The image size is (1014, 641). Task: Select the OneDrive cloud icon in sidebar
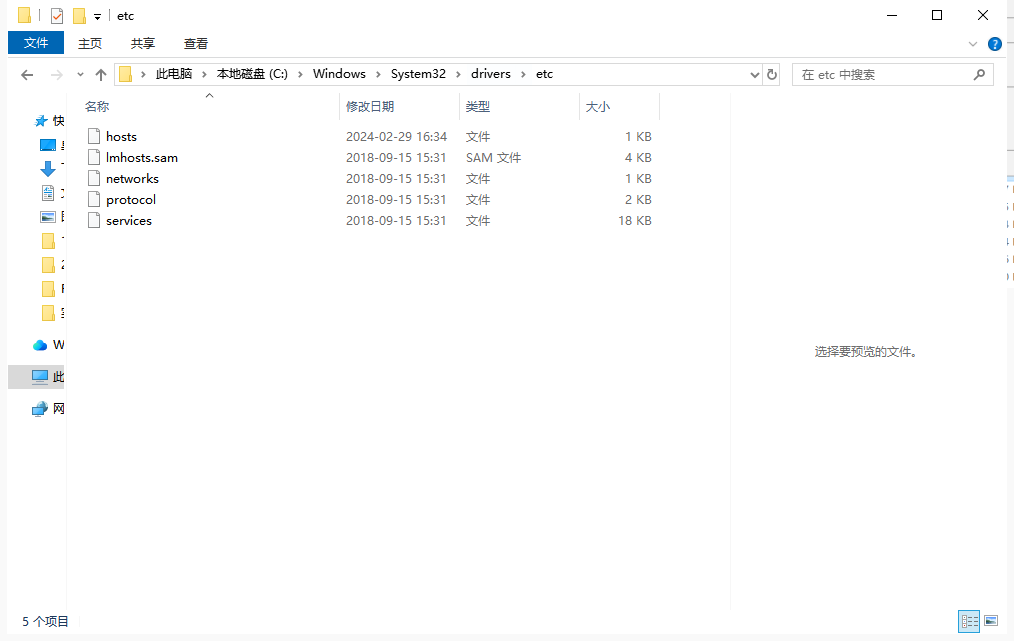tap(40, 345)
